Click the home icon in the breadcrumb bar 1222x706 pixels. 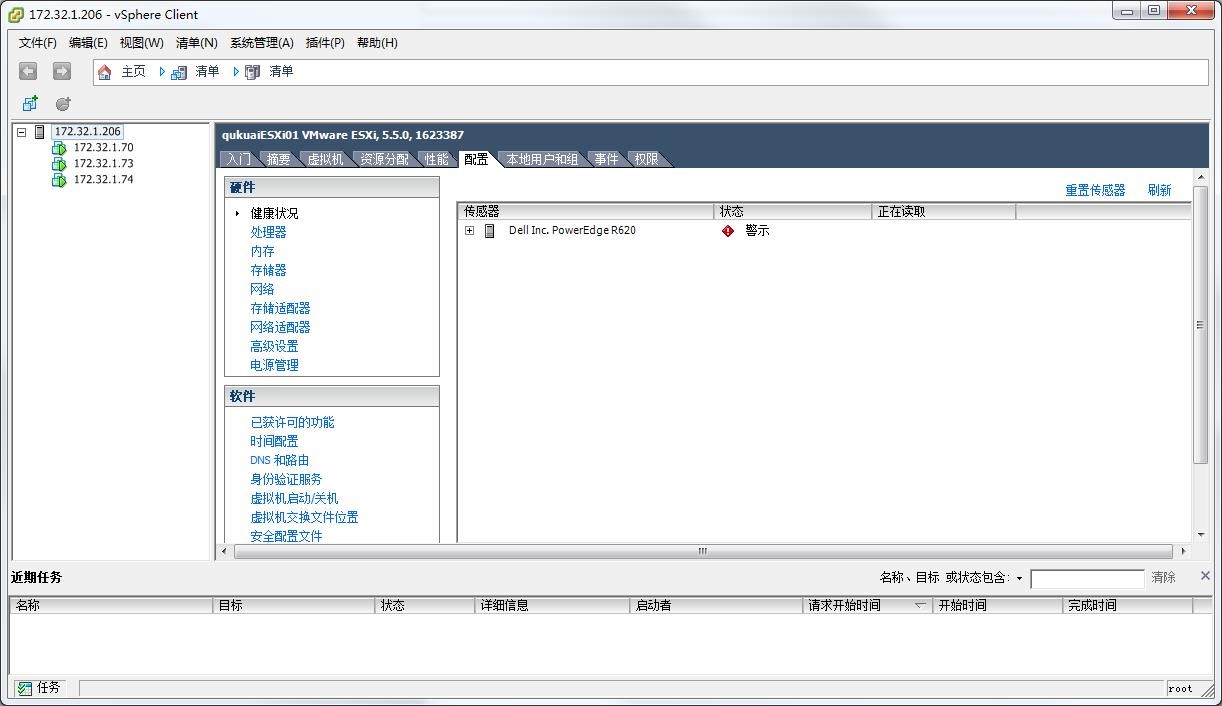click(x=105, y=72)
